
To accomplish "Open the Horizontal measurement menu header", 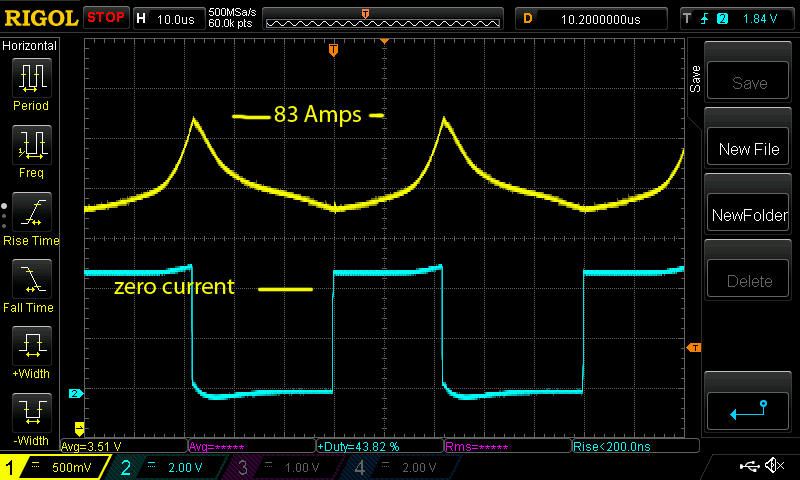I will click(30, 46).
